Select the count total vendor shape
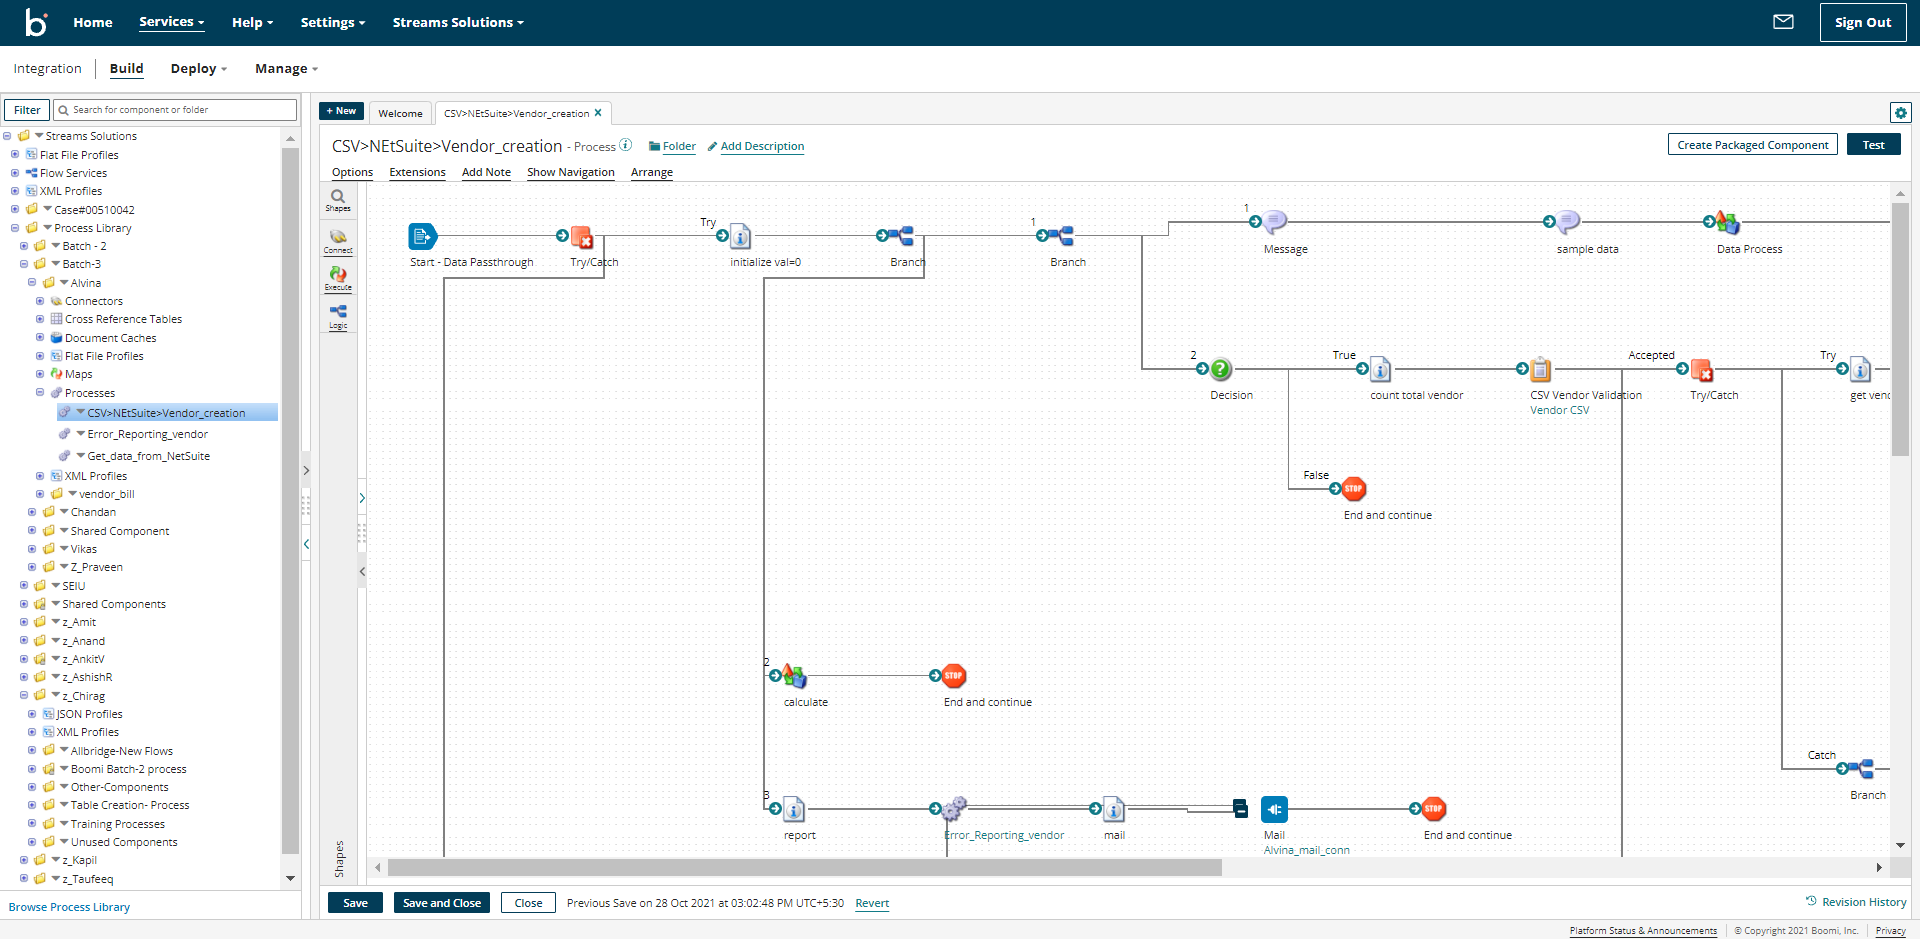 pos(1380,369)
